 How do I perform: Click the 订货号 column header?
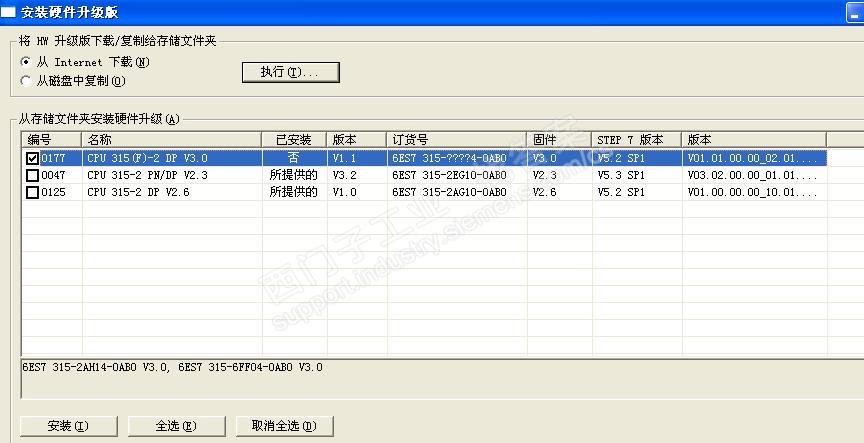(457, 140)
